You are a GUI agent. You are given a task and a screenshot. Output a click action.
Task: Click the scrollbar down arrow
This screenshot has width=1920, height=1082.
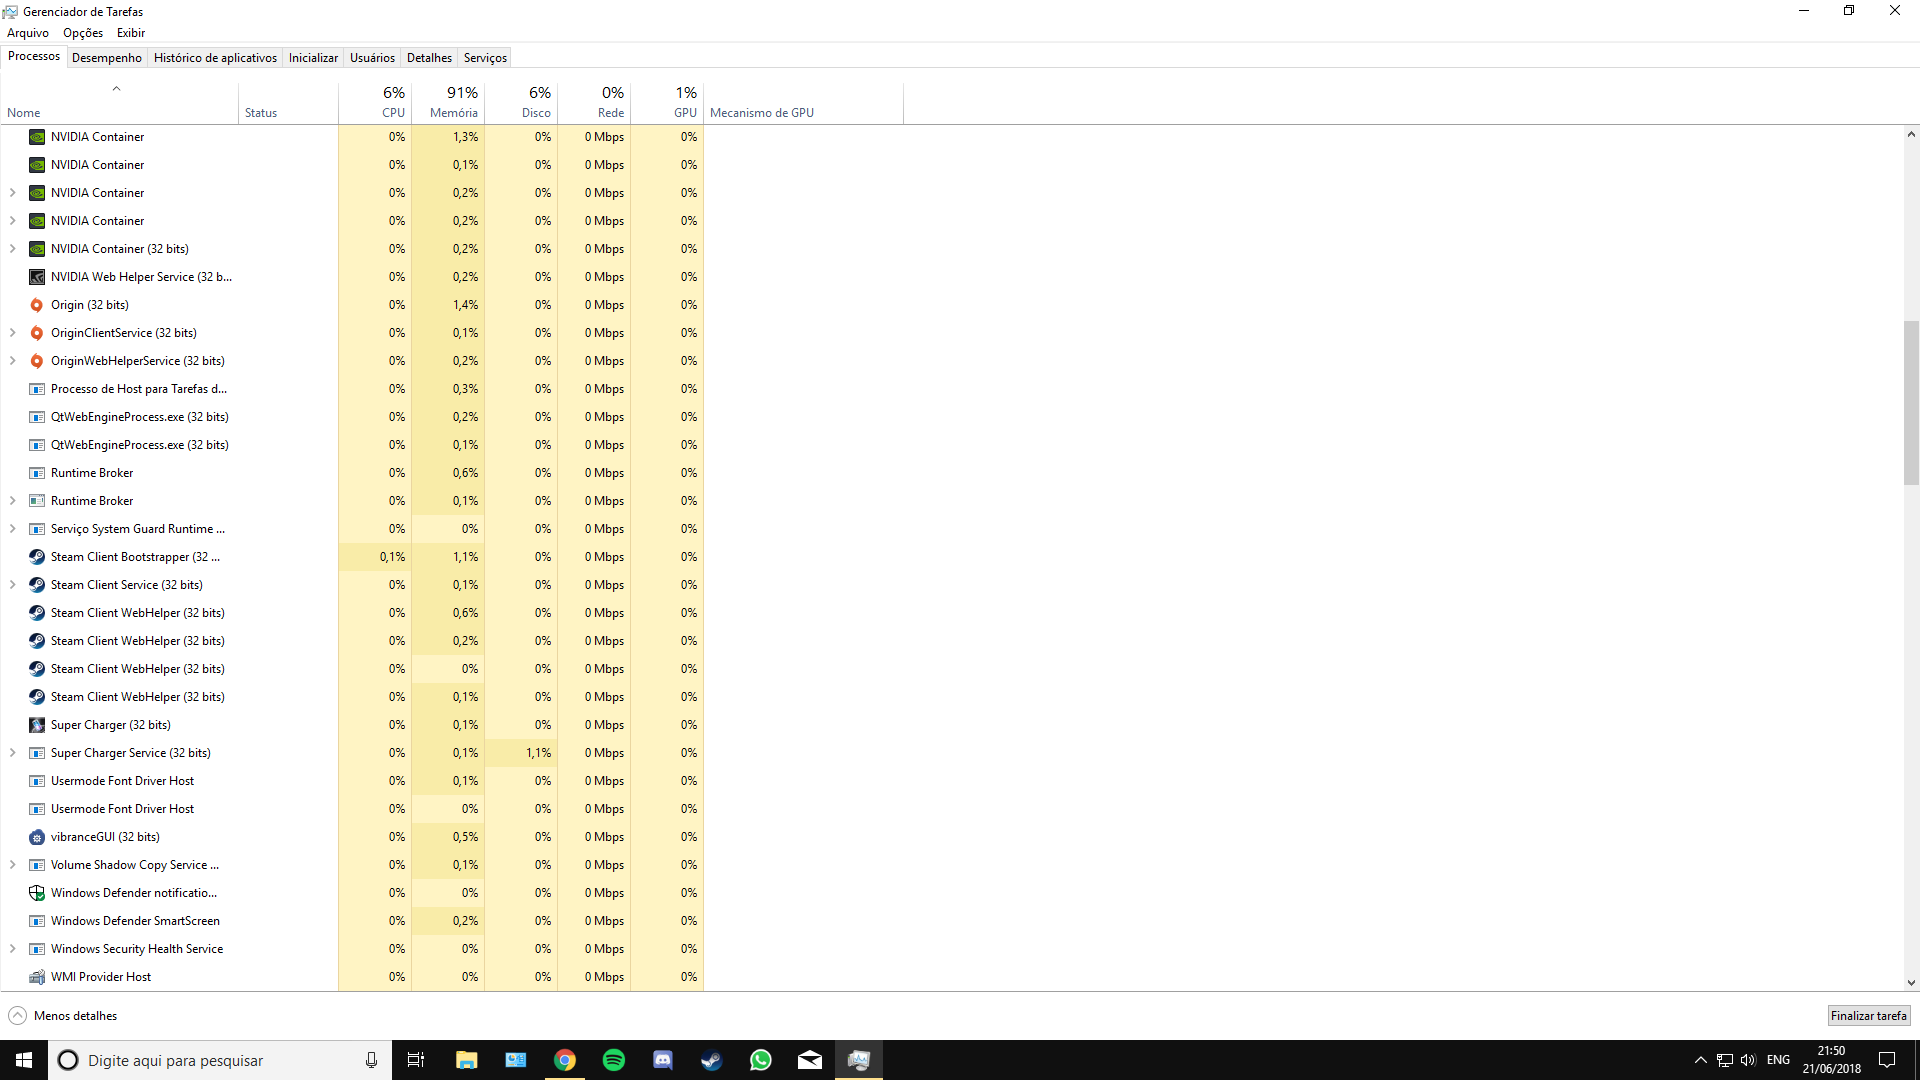pos(1911,983)
